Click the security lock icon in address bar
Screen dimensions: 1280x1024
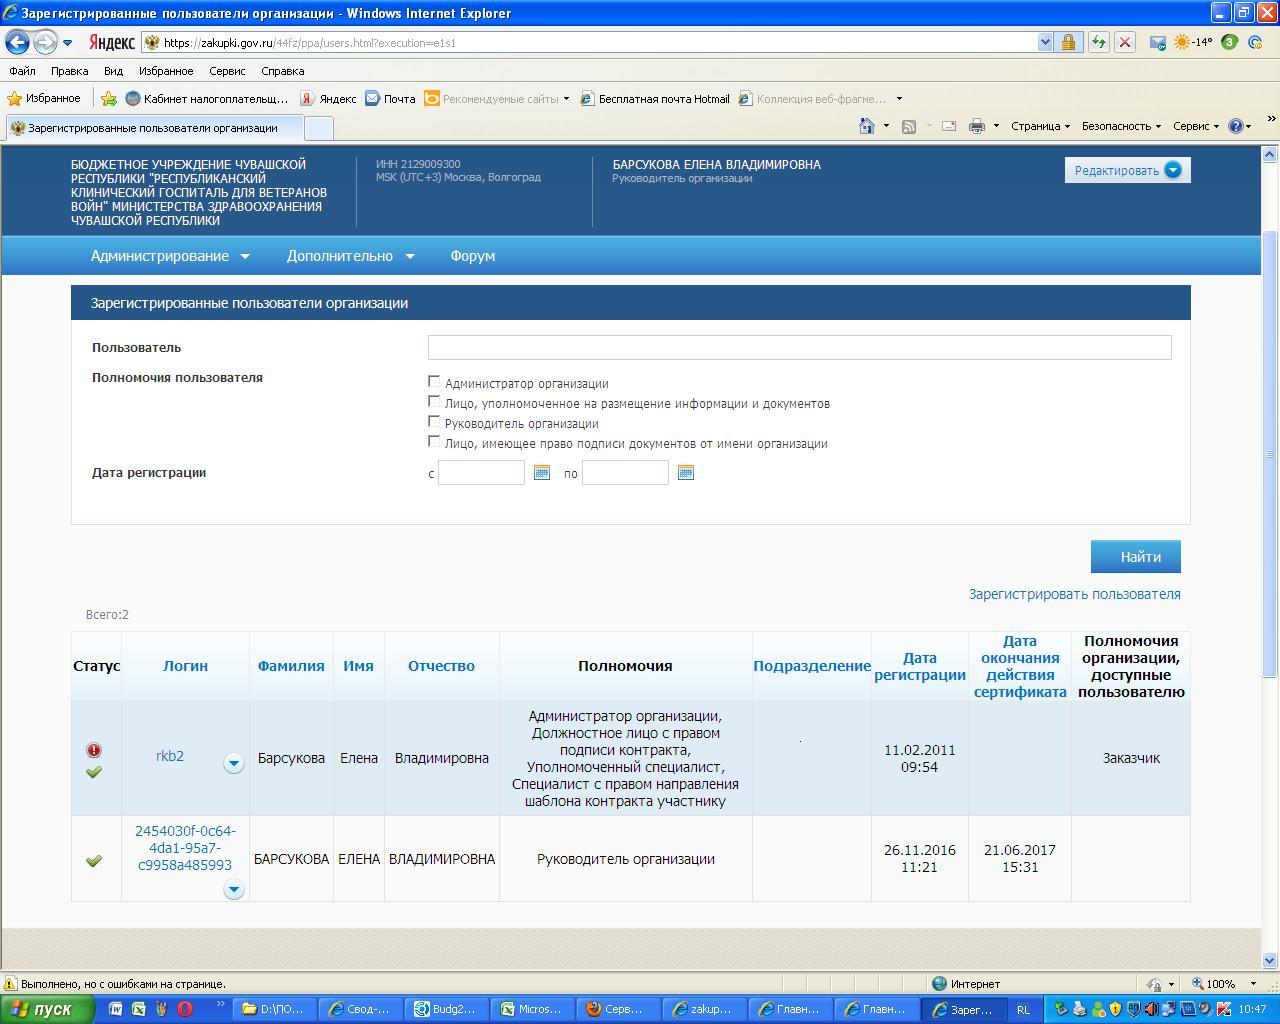tap(1068, 42)
